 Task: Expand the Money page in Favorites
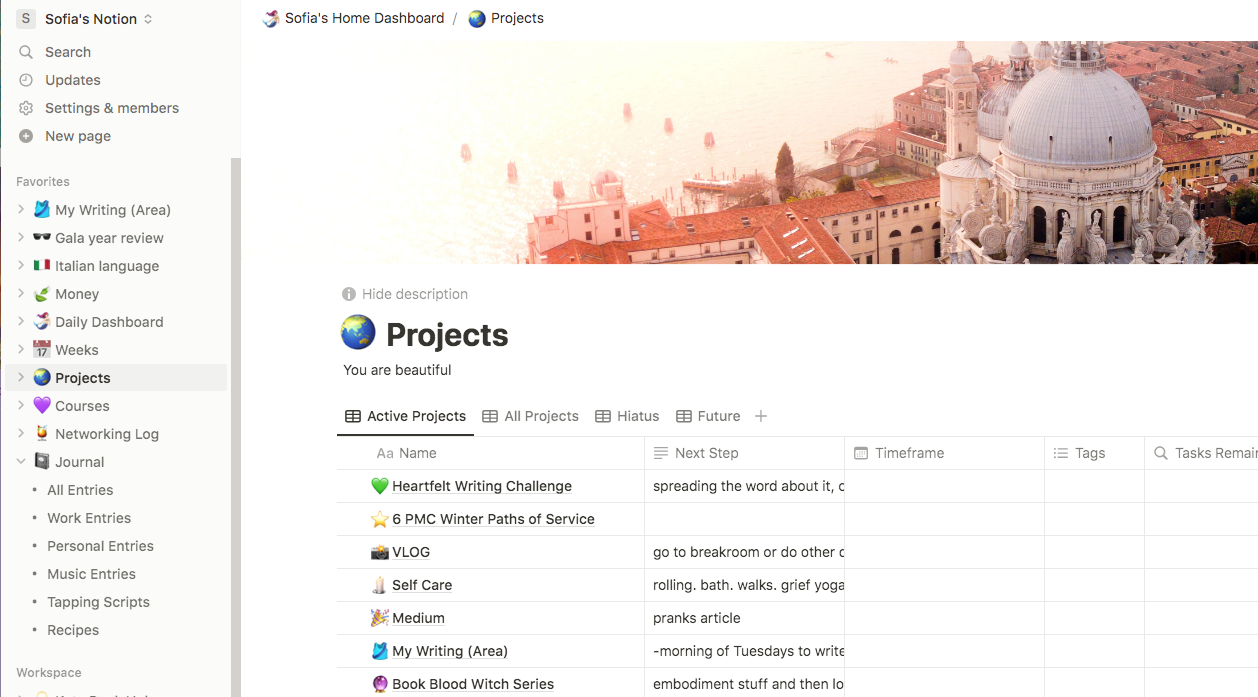click(21, 294)
